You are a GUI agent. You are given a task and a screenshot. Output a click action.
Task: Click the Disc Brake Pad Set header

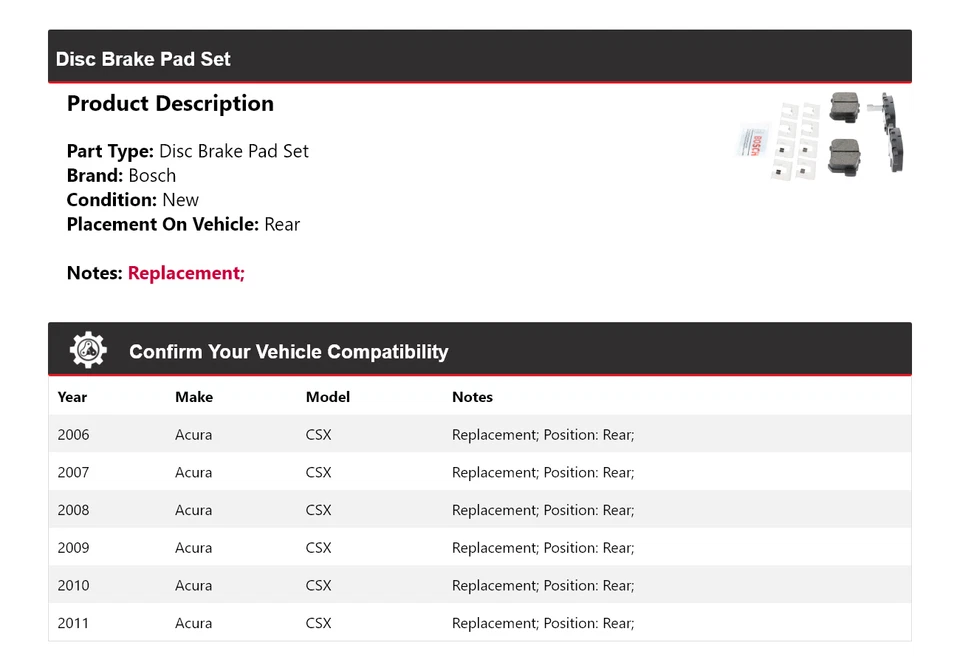(x=143, y=59)
